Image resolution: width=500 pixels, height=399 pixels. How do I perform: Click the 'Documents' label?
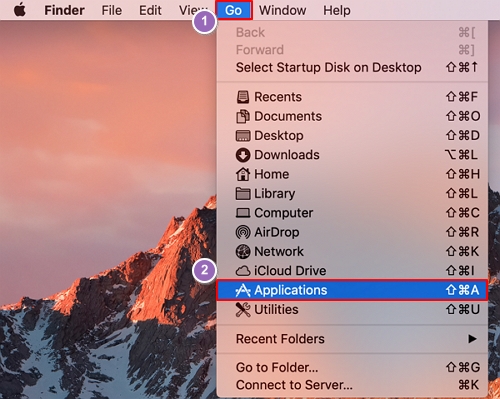[288, 116]
